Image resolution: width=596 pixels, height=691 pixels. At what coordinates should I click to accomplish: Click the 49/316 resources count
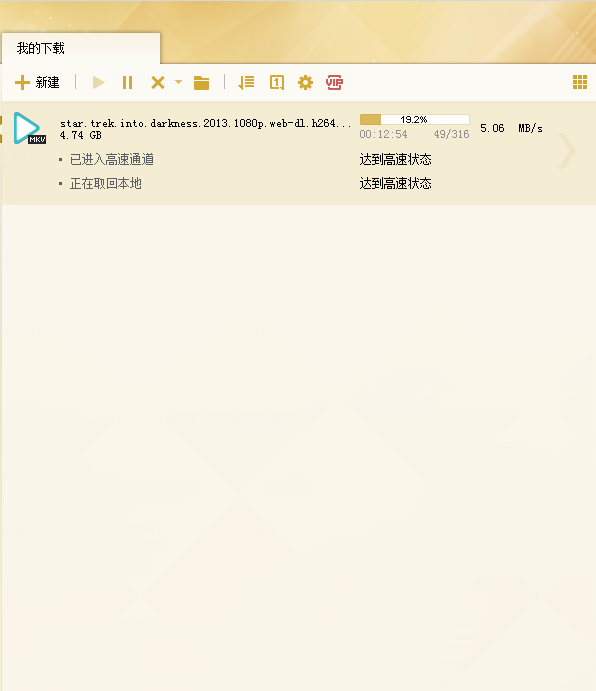point(451,134)
